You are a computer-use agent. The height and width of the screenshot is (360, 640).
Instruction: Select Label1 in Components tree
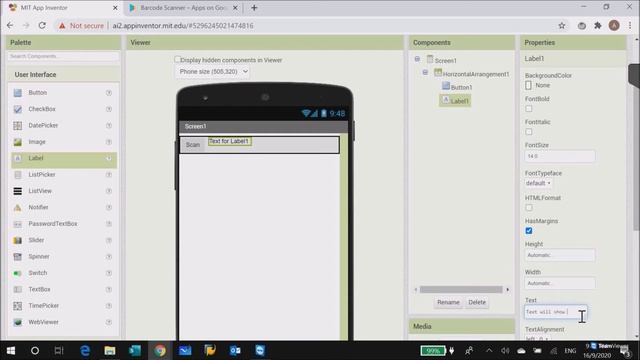point(455,100)
